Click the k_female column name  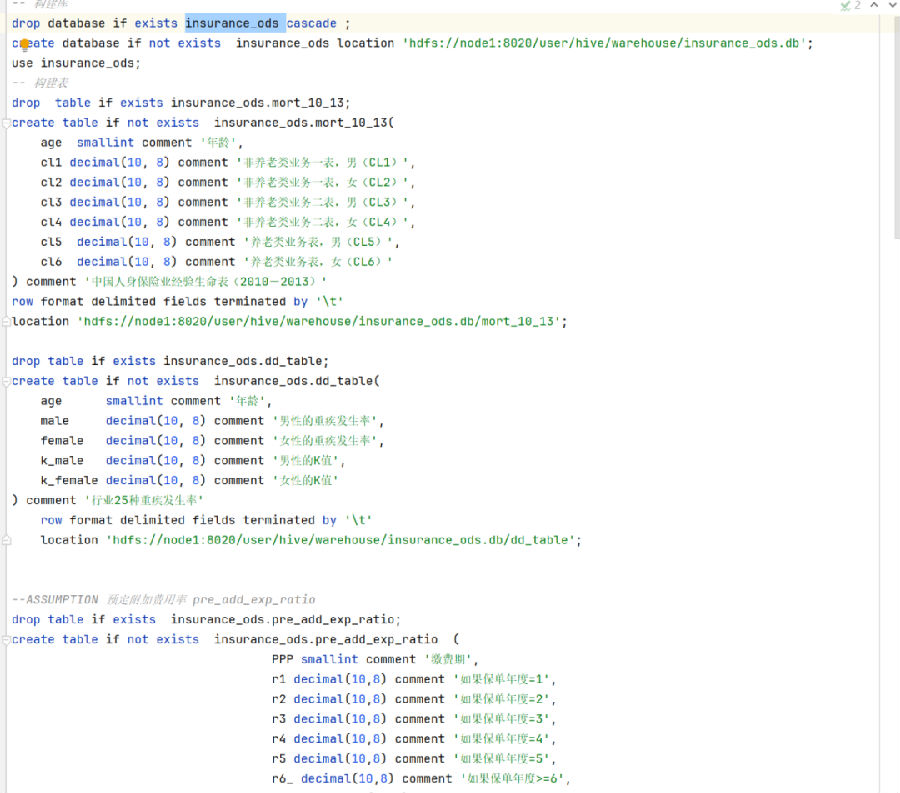[x=69, y=481]
